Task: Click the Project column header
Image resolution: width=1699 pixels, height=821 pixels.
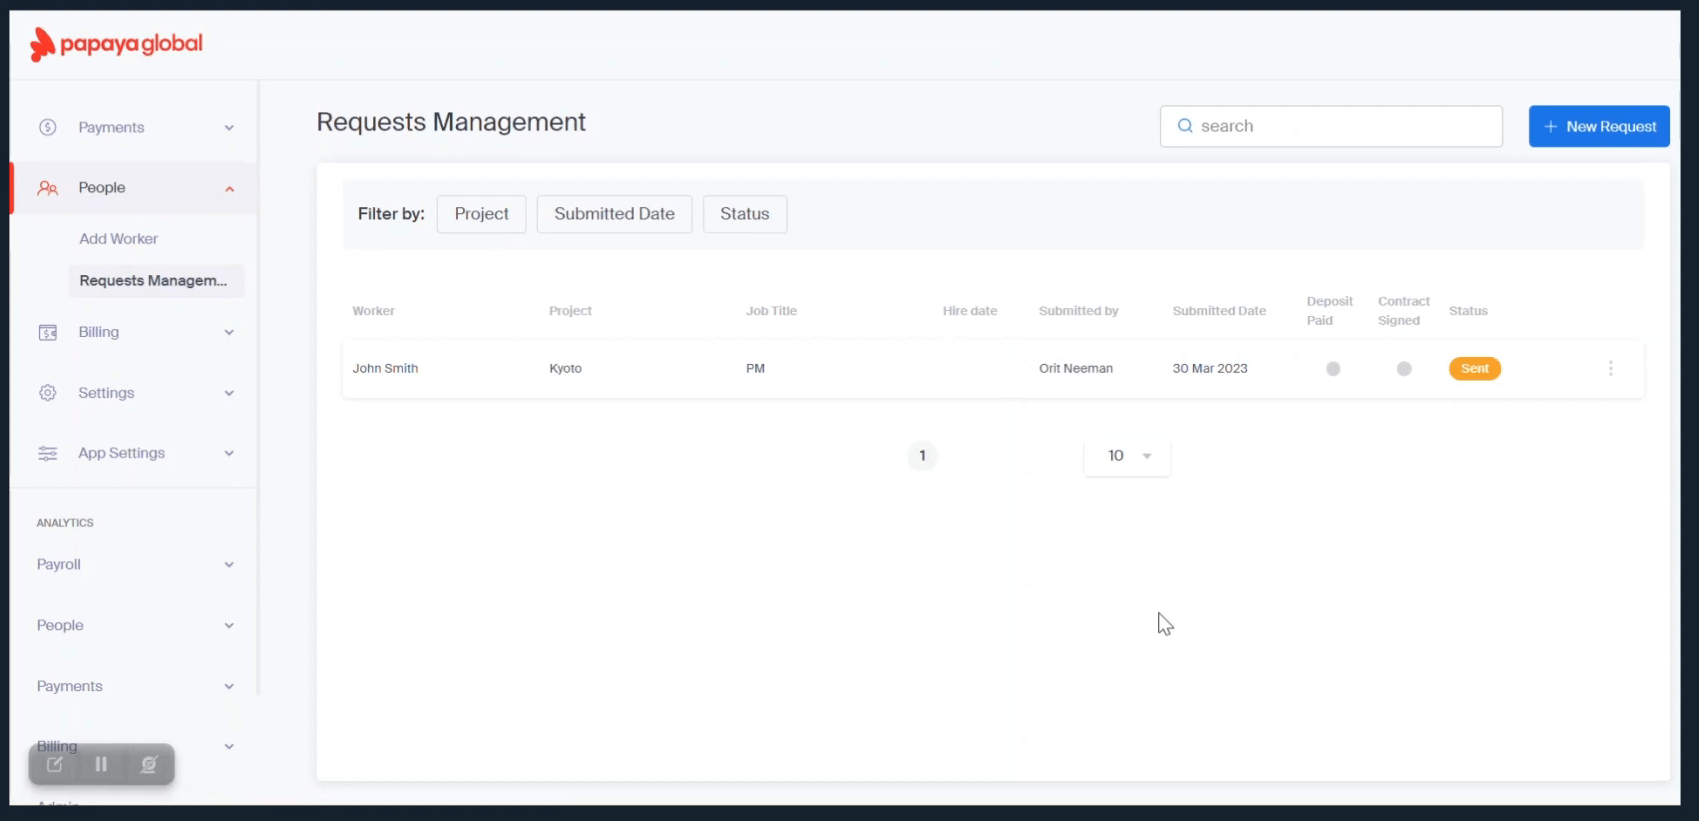Action: [570, 311]
